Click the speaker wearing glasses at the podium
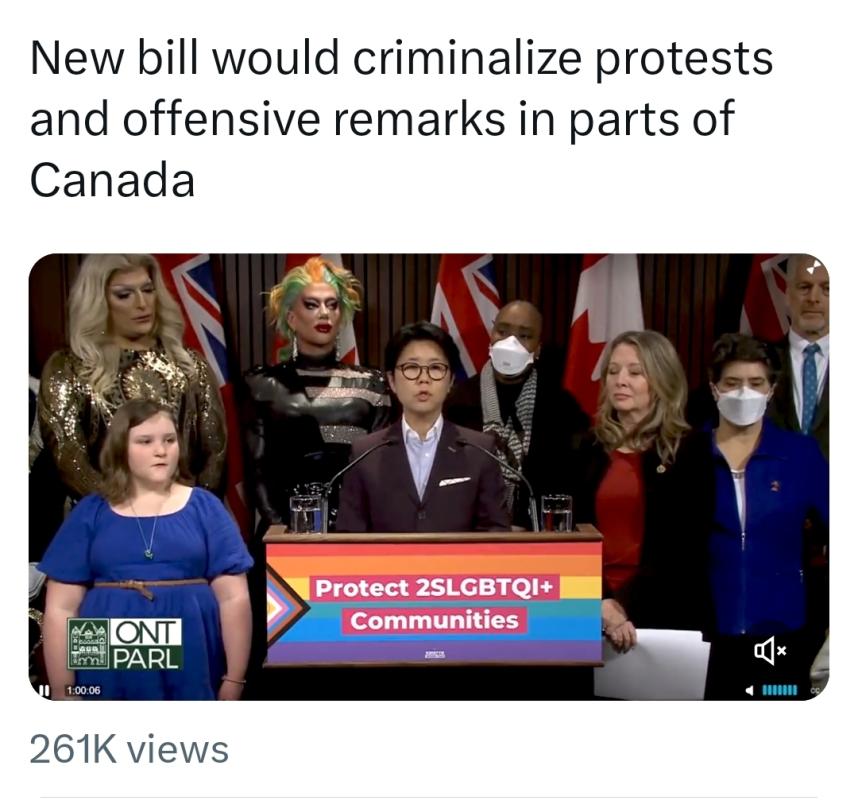 [x=422, y=427]
